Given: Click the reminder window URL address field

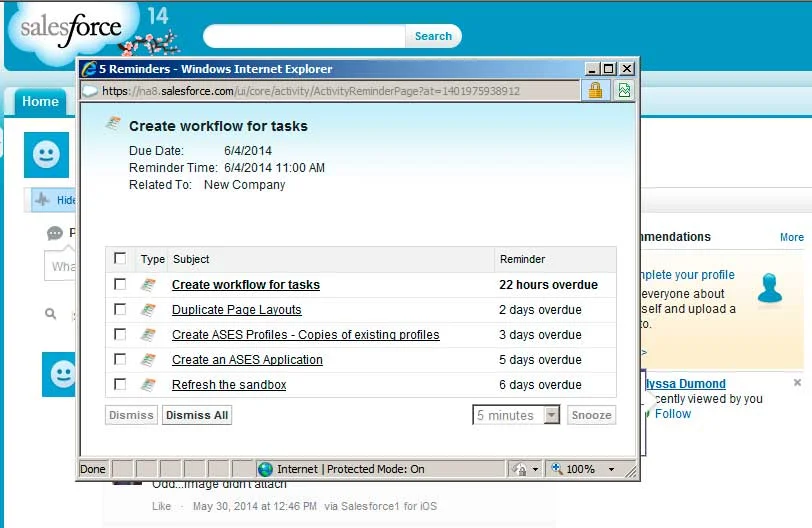Looking at the screenshot, I should click(x=330, y=91).
